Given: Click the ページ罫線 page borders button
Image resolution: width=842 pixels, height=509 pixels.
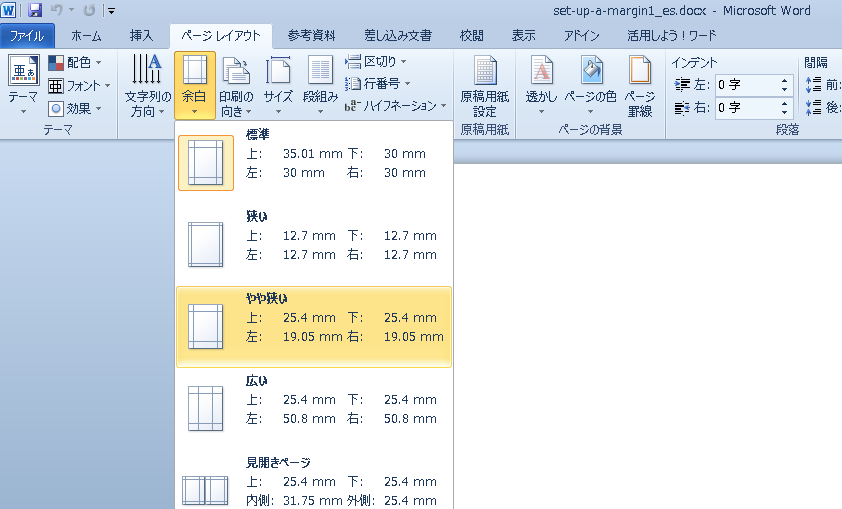Looking at the screenshot, I should click(640, 87).
